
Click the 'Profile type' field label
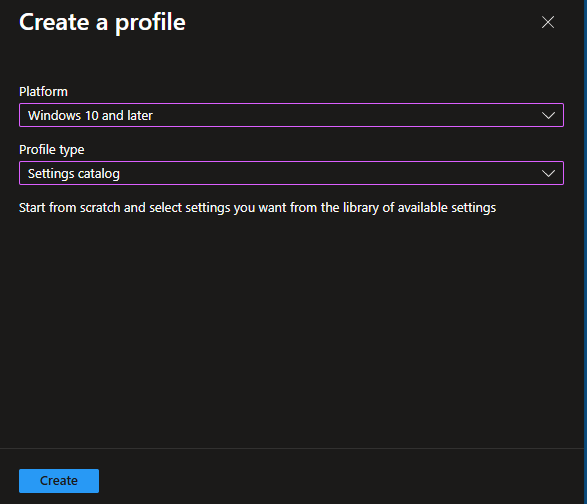[52, 150]
